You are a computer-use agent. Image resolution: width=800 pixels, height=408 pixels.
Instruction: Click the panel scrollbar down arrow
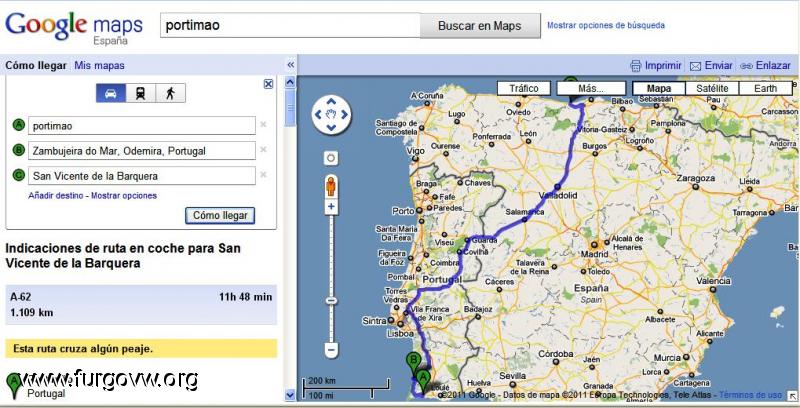pyautogui.click(x=290, y=395)
